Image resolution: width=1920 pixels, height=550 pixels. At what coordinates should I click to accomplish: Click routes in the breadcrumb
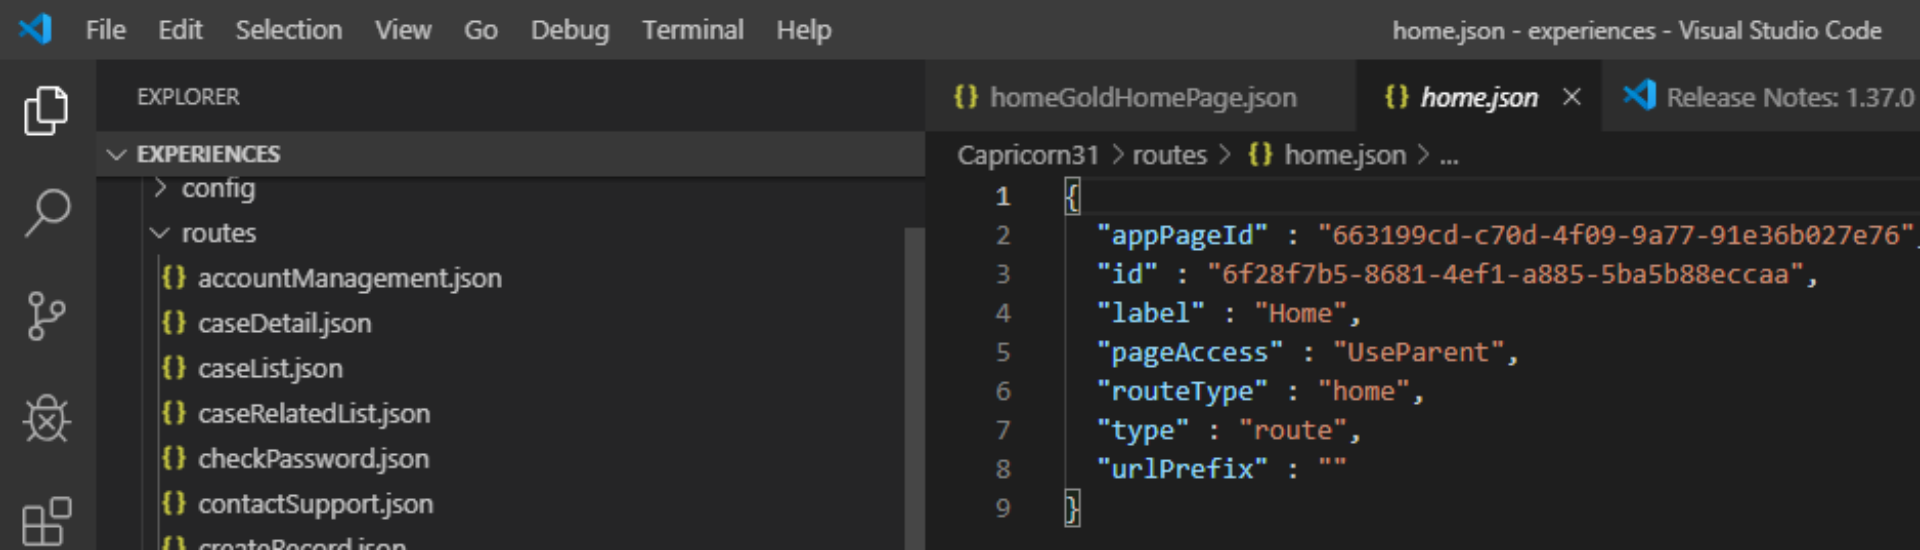click(1169, 155)
